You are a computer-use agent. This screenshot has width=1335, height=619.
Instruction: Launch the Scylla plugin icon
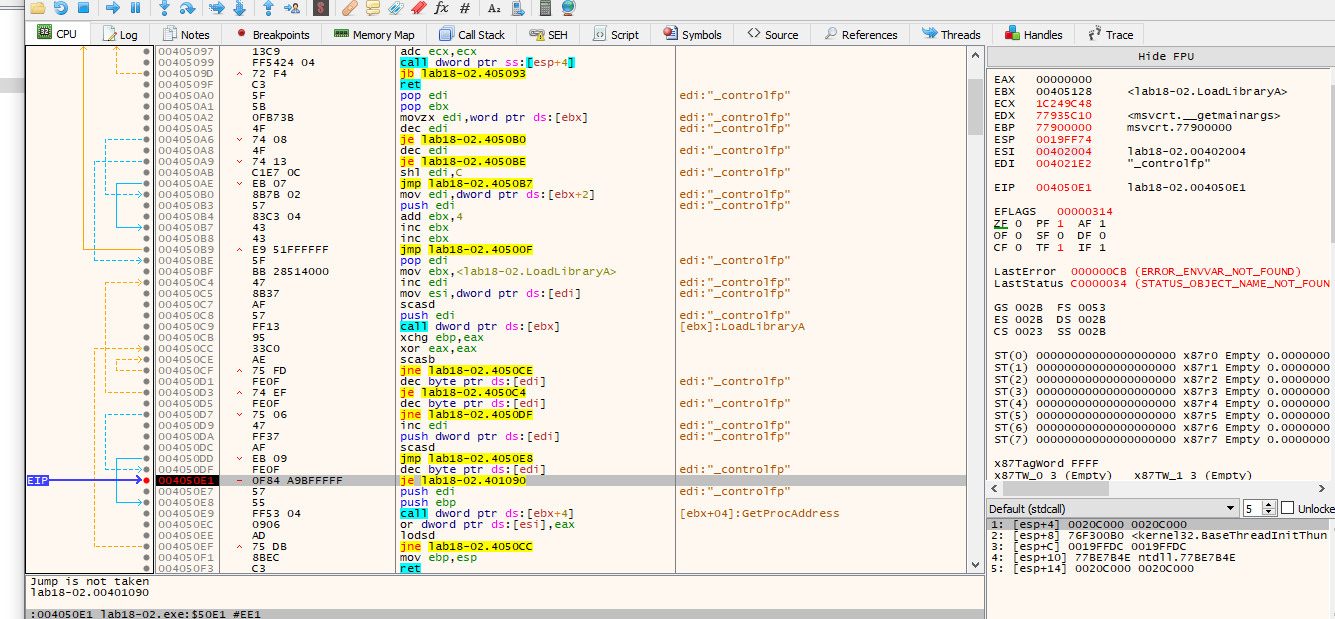(320, 8)
